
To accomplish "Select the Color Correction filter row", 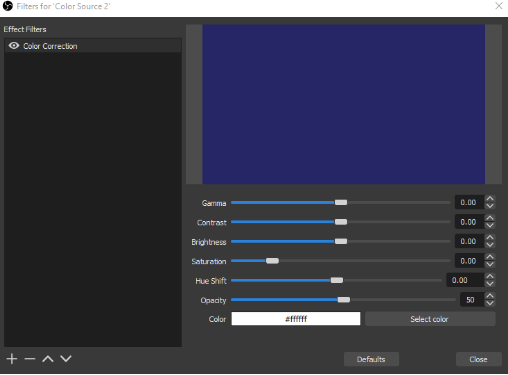I will [x=93, y=46].
